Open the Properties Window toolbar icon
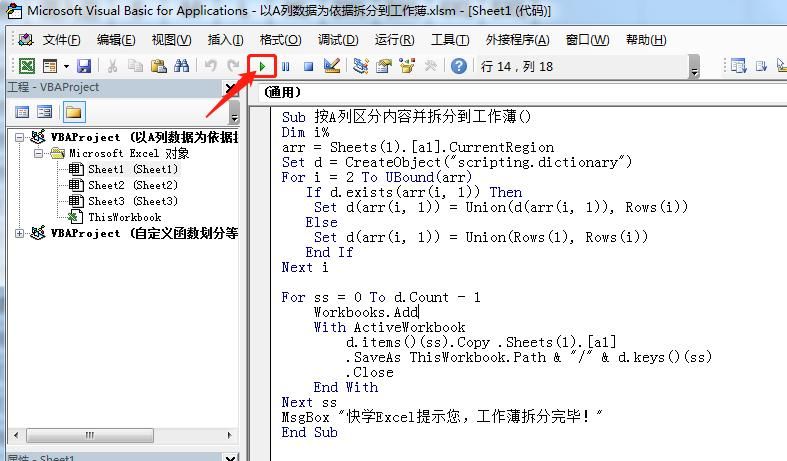This screenshot has width=787, height=461. coord(384,66)
